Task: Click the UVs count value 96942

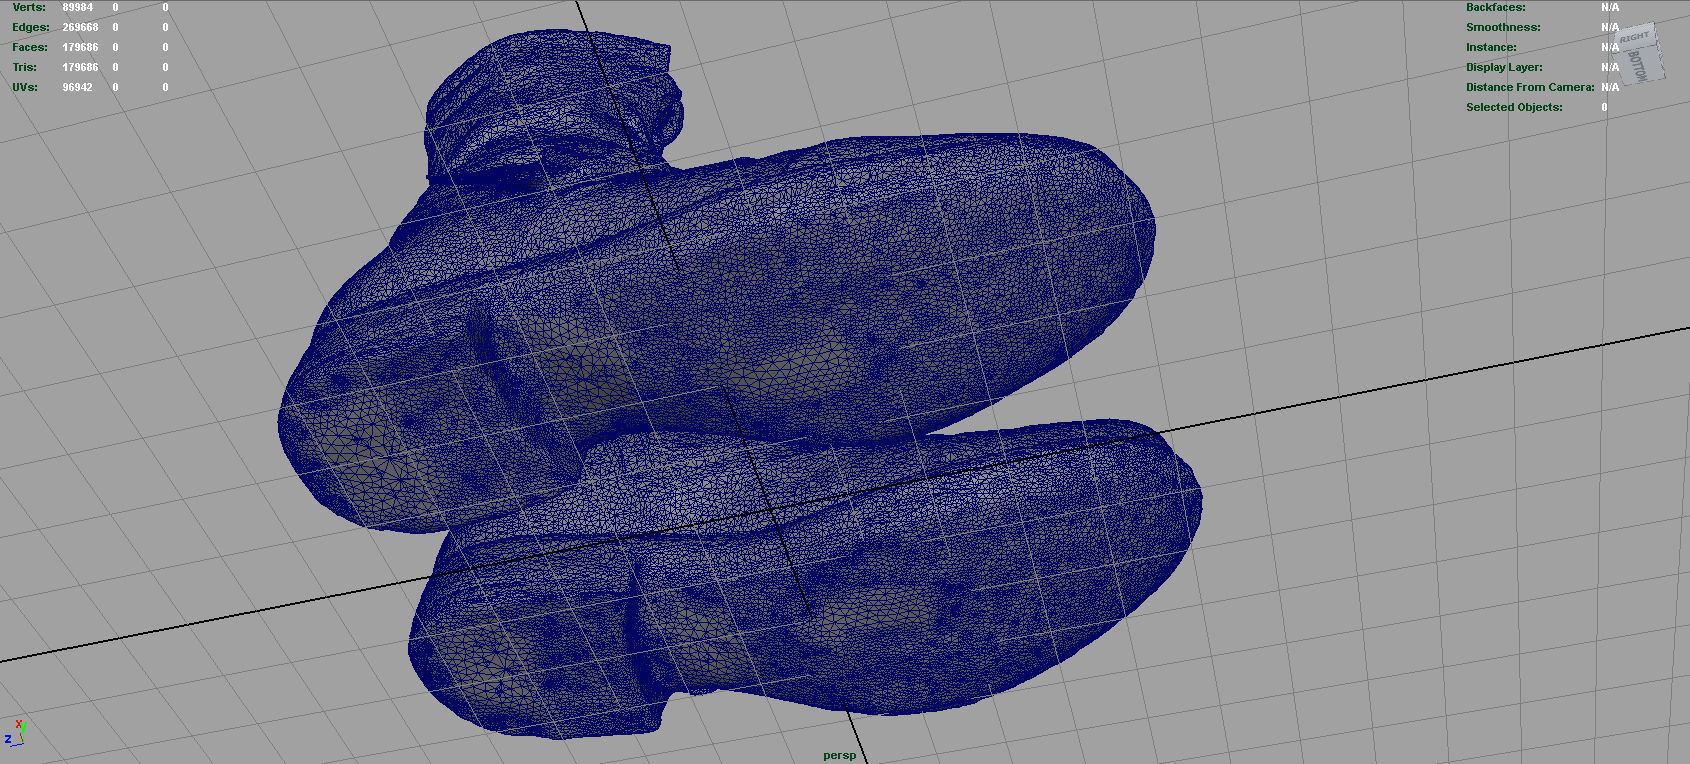Action: click(78, 87)
